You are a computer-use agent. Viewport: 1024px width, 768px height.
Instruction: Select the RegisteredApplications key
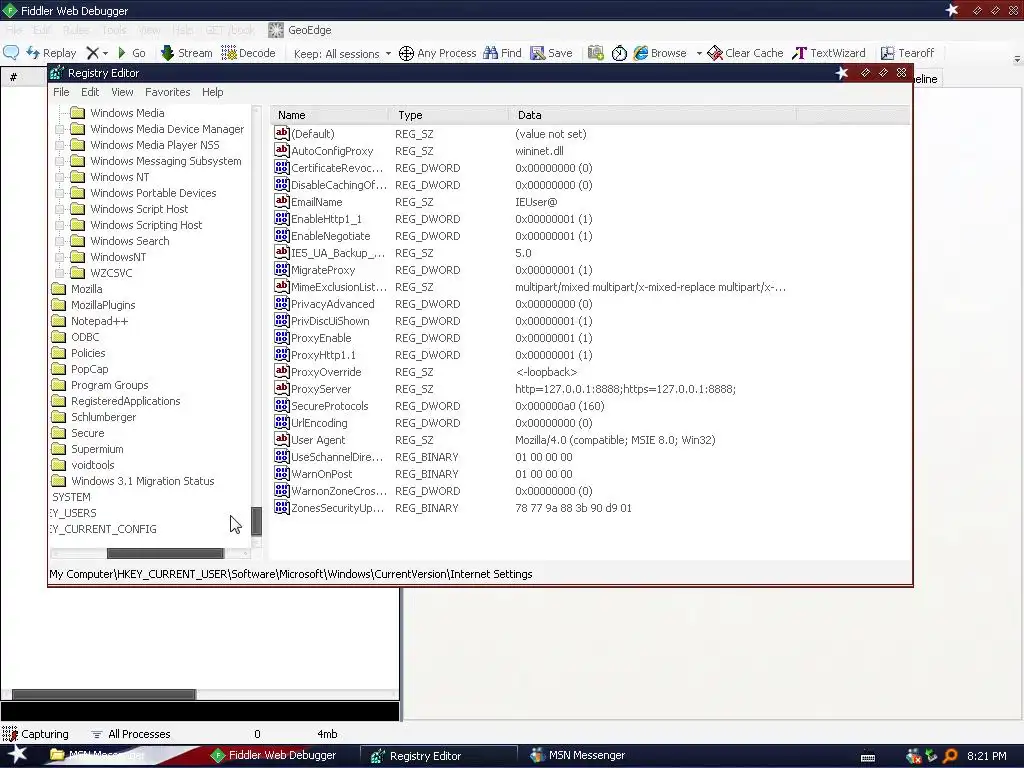(x=125, y=401)
